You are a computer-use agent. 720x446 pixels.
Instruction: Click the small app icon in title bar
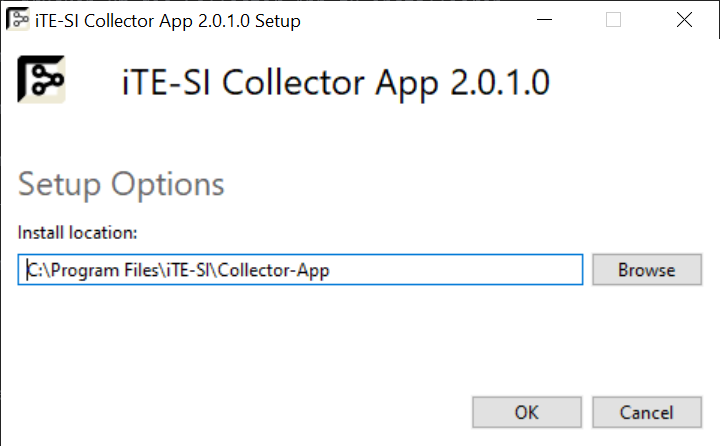point(17,20)
